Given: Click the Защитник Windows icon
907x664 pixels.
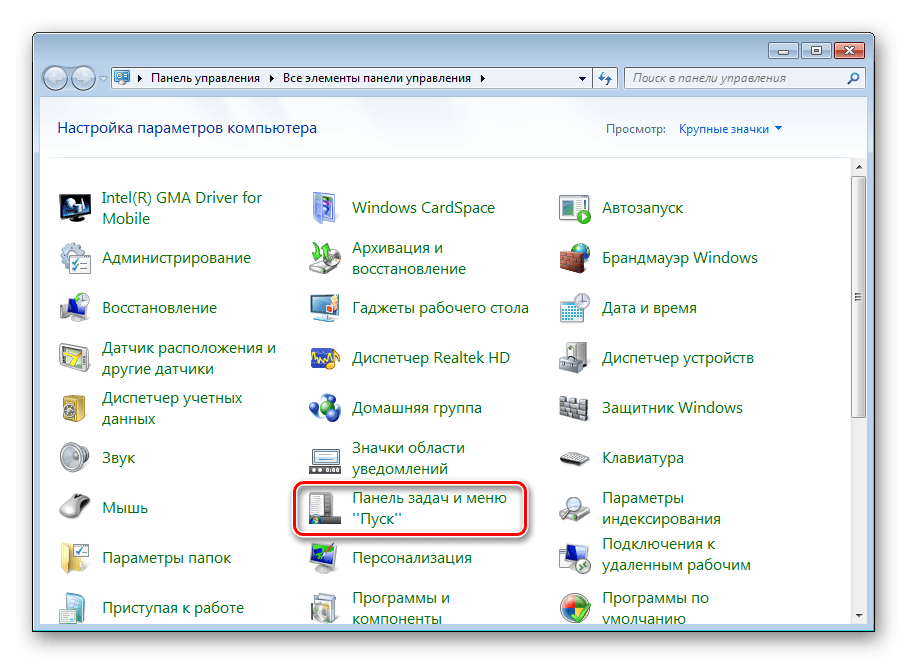Looking at the screenshot, I should [x=575, y=408].
